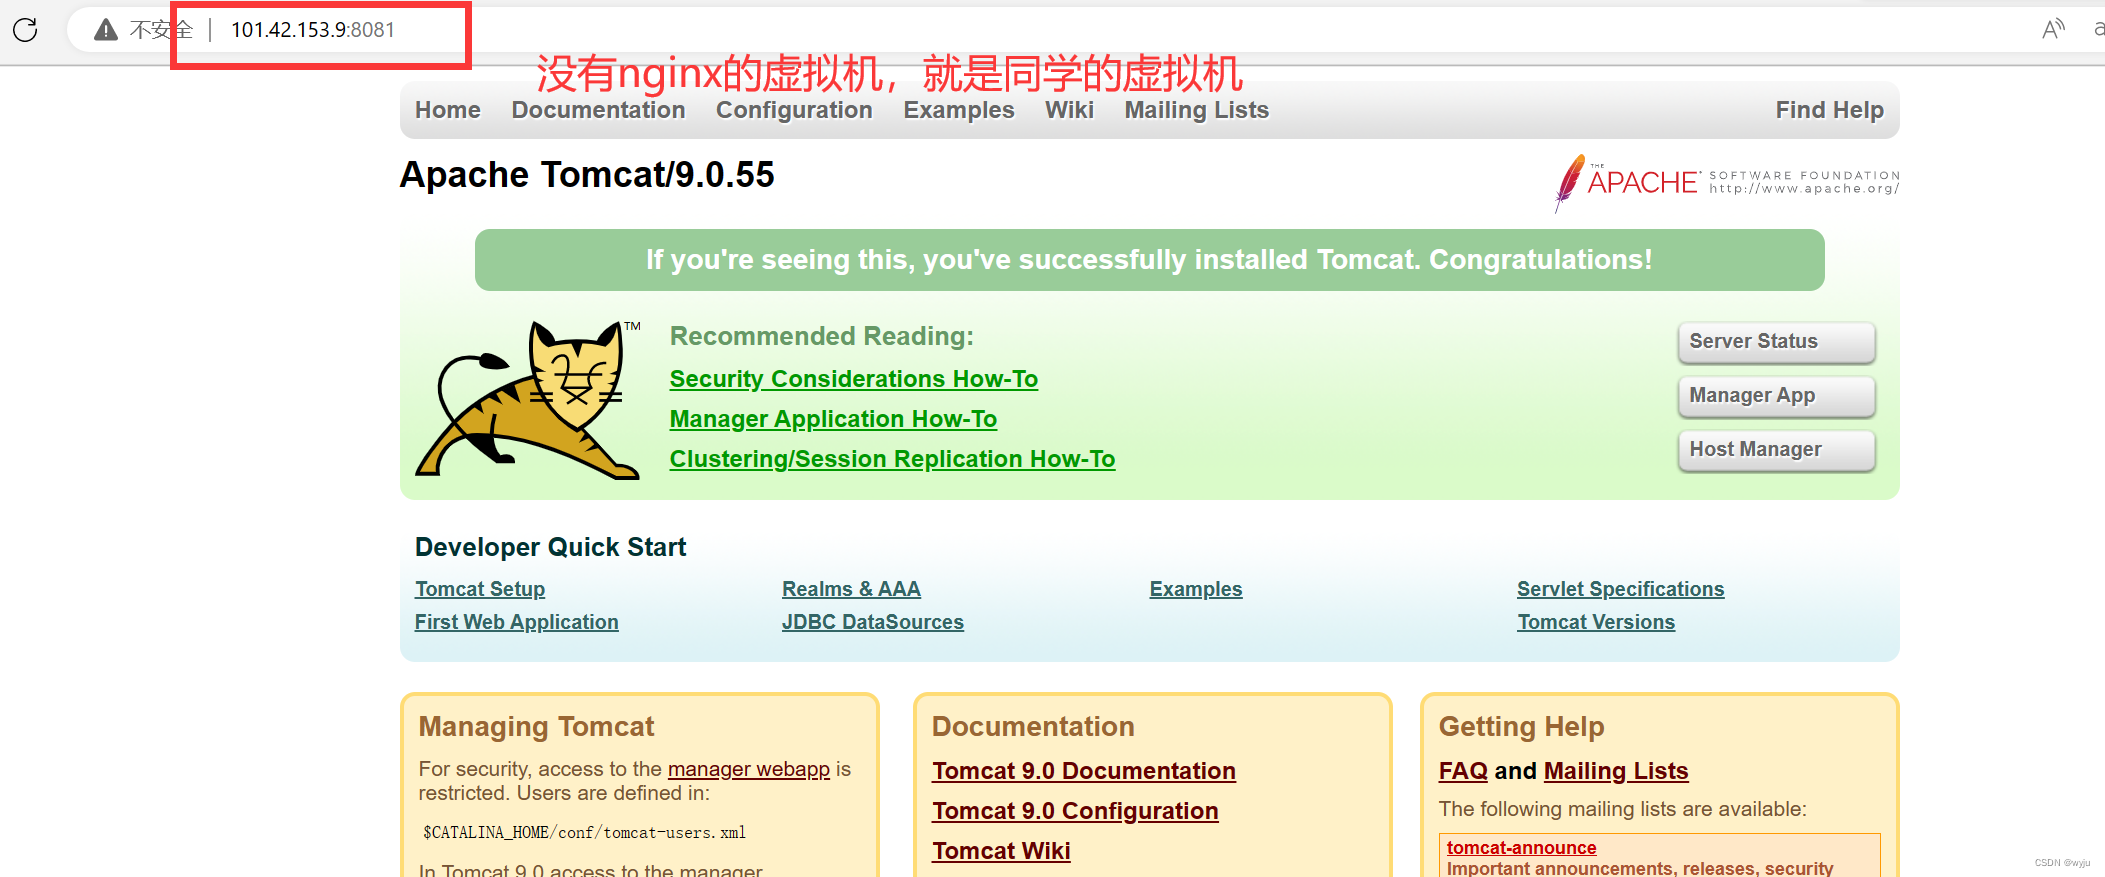Open the tomcat-announce mailing list link
Image resolution: width=2105 pixels, height=877 pixels.
[x=1521, y=848]
